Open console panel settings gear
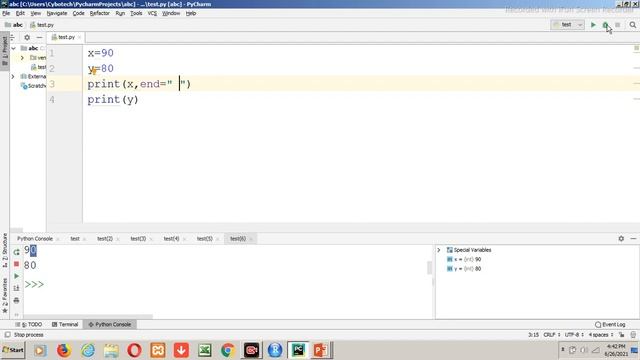This screenshot has width=640, height=360. (x=621, y=238)
